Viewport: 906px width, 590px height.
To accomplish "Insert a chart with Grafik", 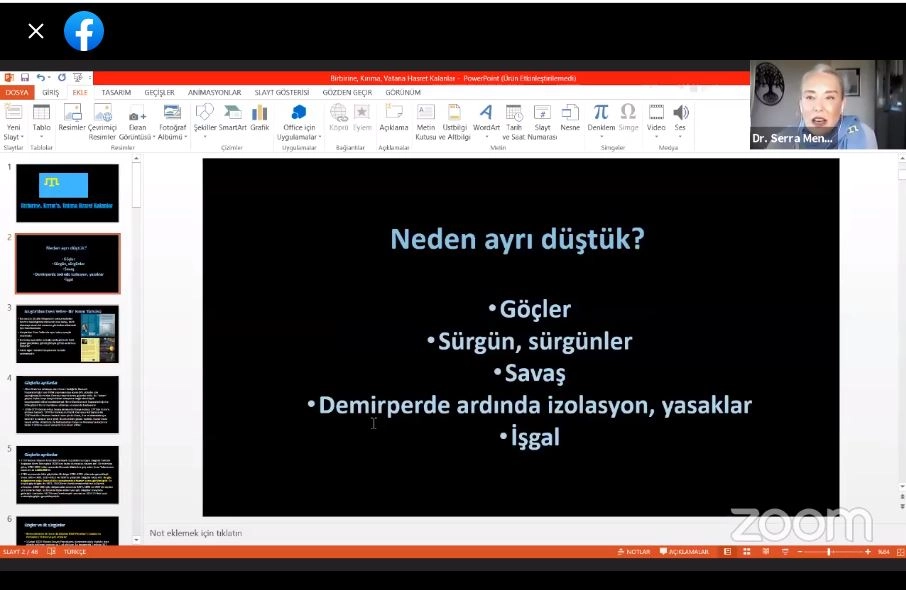I will coord(260,113).
